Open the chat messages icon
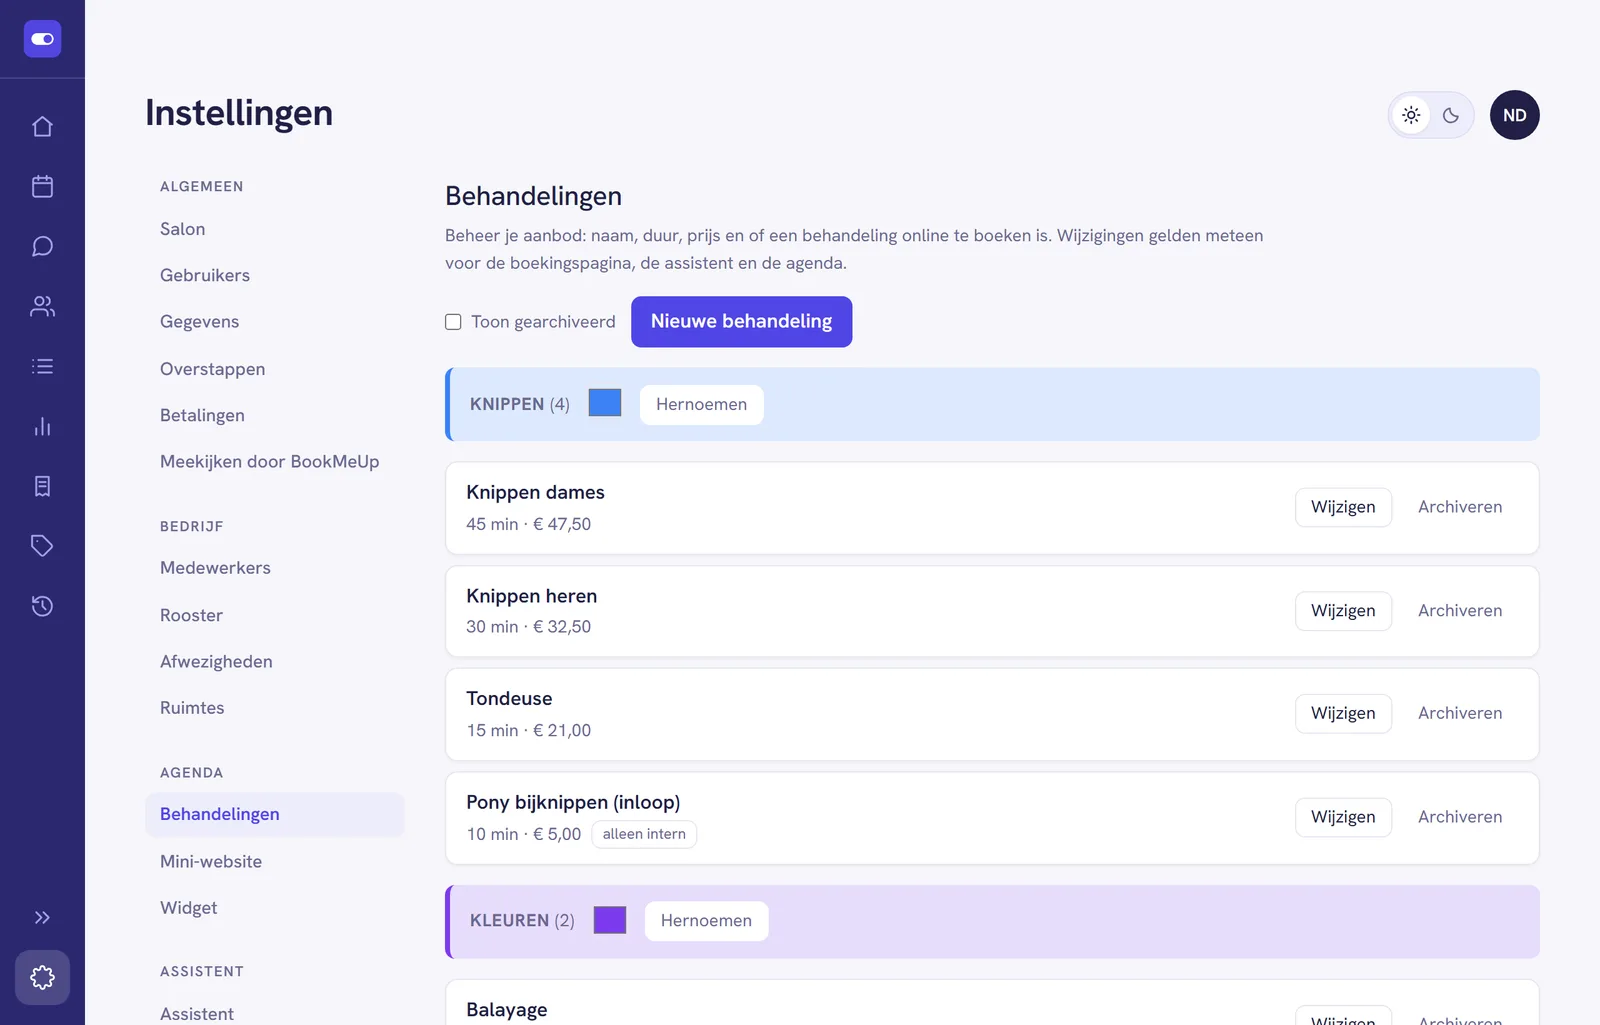1600x1025 pixels. click(42, 247)
